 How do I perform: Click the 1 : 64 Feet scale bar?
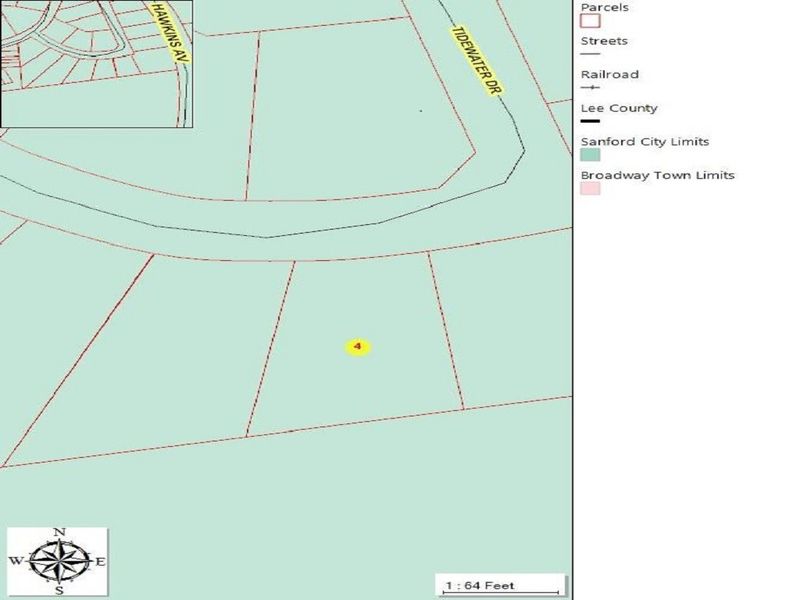pos(501,586)
